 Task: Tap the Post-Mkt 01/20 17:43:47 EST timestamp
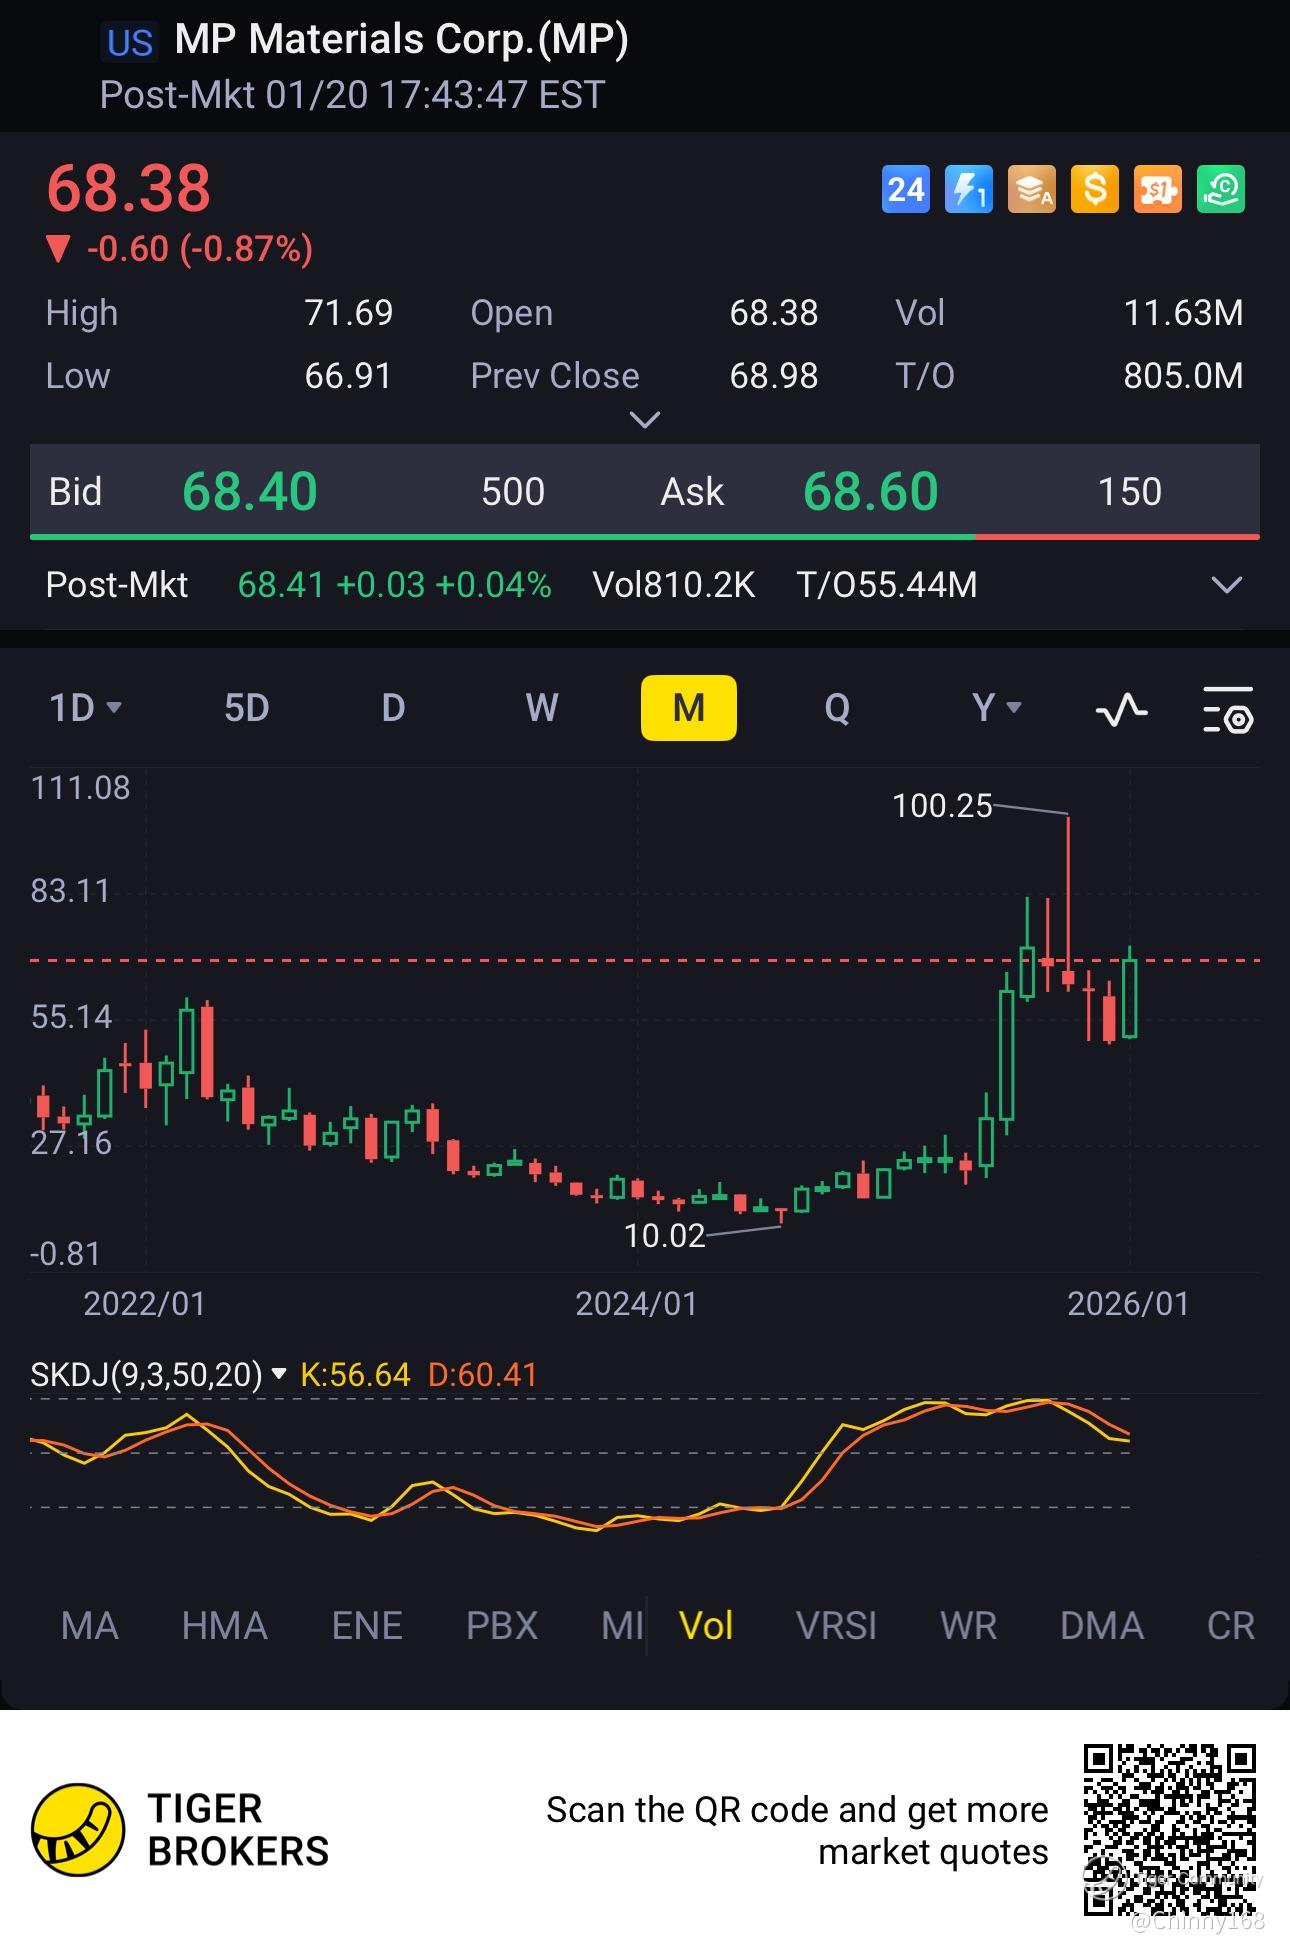point(352,95)
